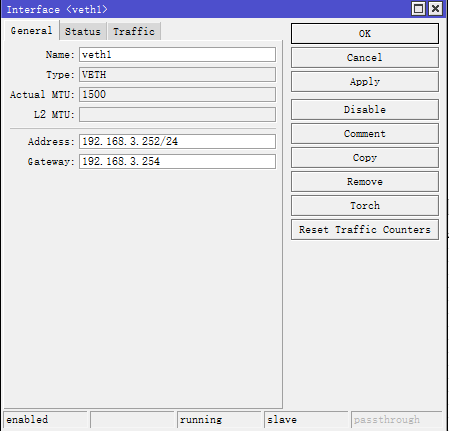Viewport: 449px width, 431px height.
Task: Add a Comment to the interface
Action: tap(365, 134)
